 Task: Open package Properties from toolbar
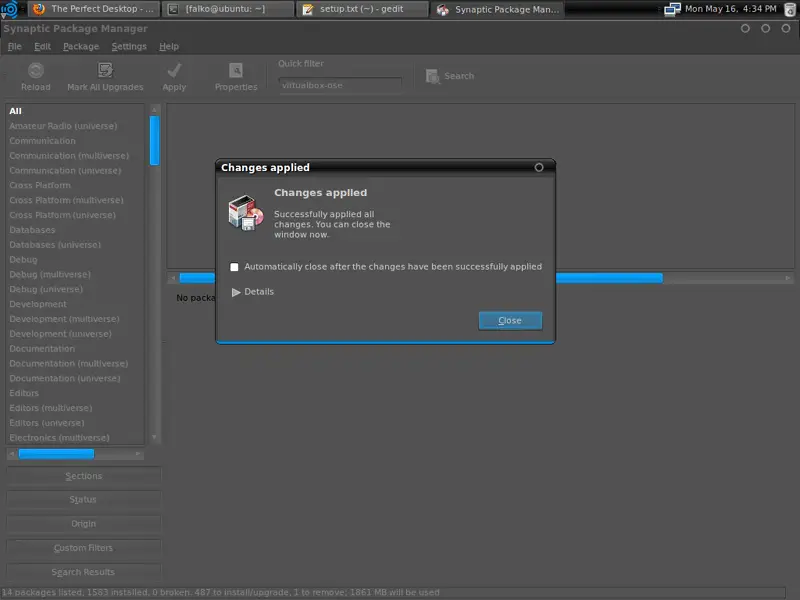coord(236,71)
